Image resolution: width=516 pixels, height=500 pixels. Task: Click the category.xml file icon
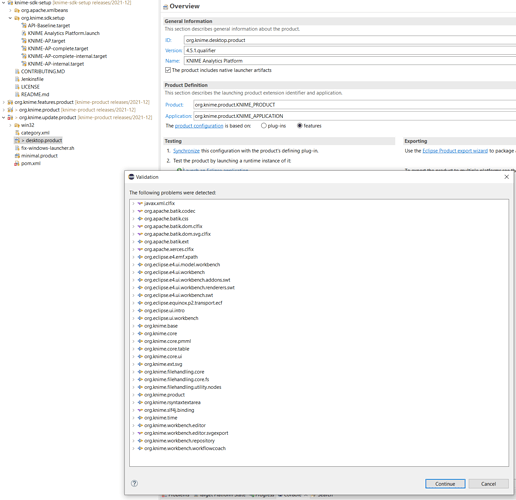coord(17,133)
